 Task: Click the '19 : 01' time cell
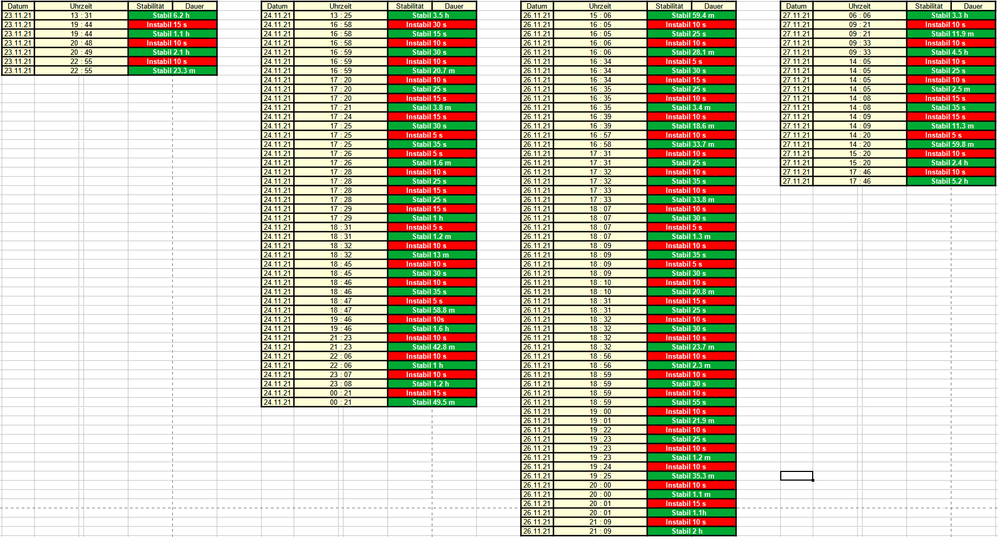click(600, 421)
